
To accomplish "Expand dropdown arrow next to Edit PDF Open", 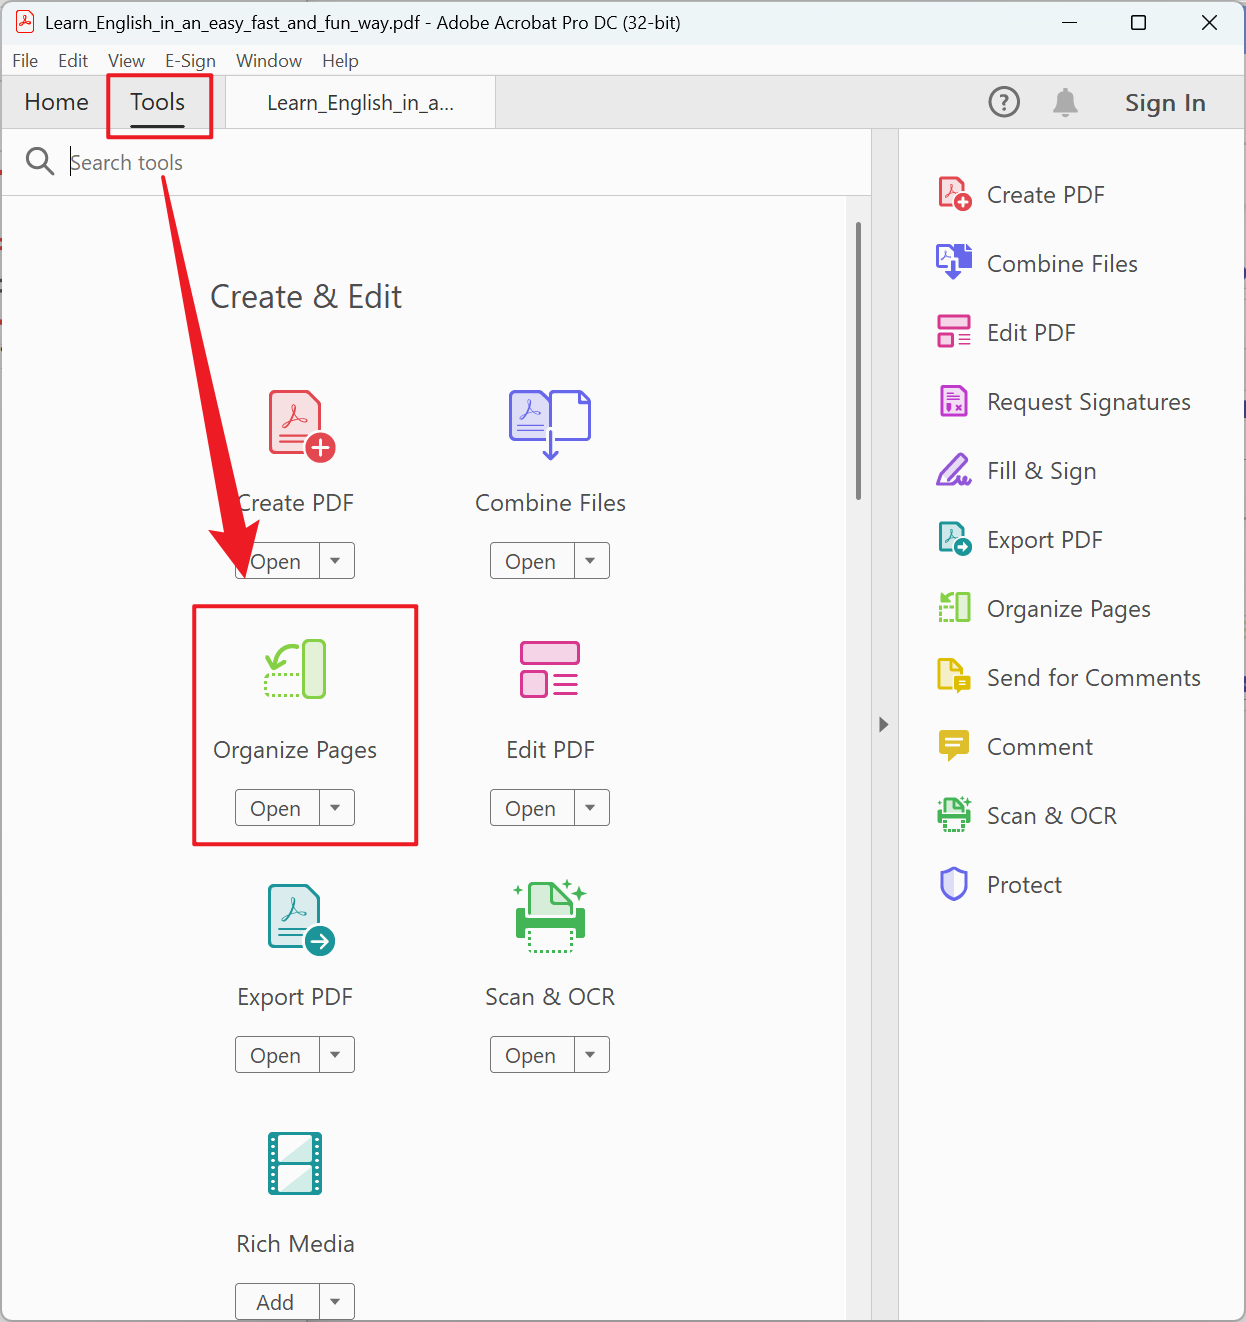I will coord(591,808).
